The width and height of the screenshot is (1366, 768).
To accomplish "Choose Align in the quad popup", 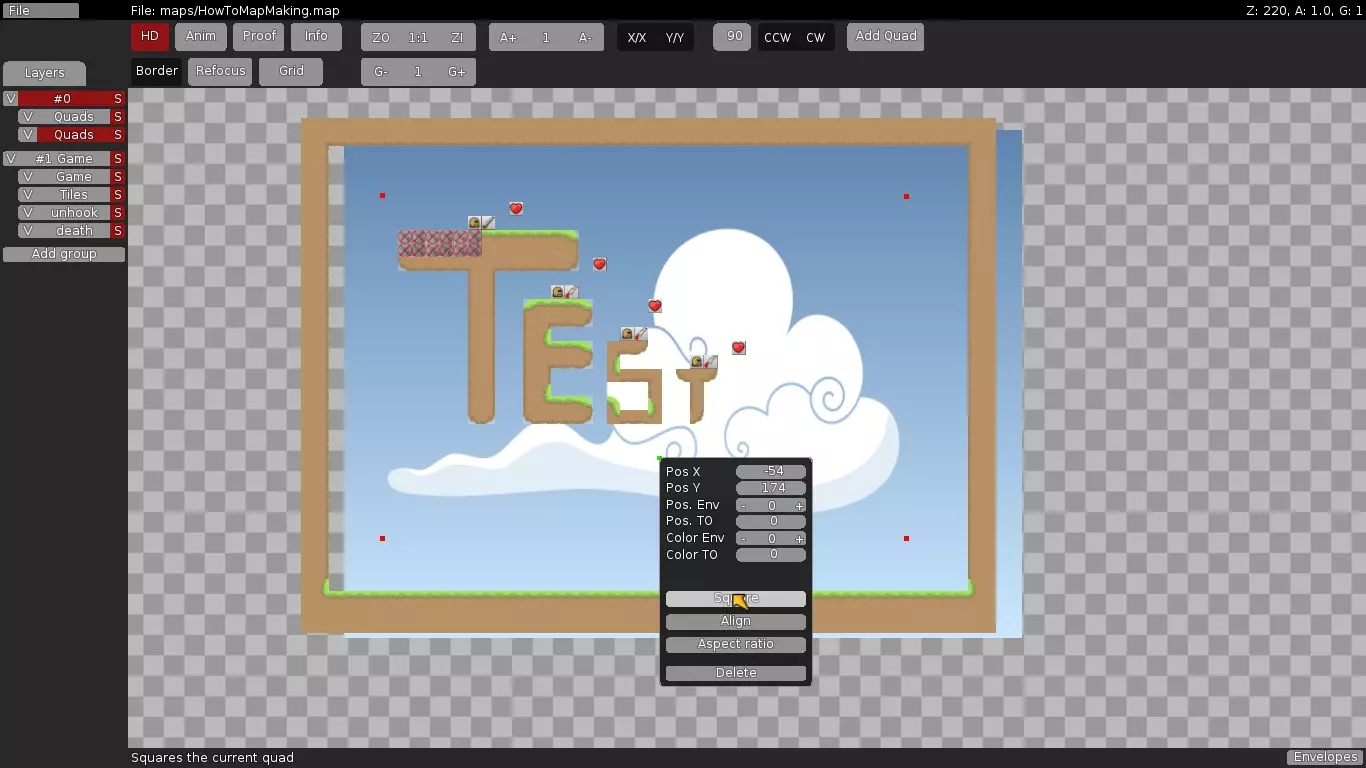I will pyautogui.click(x=736, y=622).
